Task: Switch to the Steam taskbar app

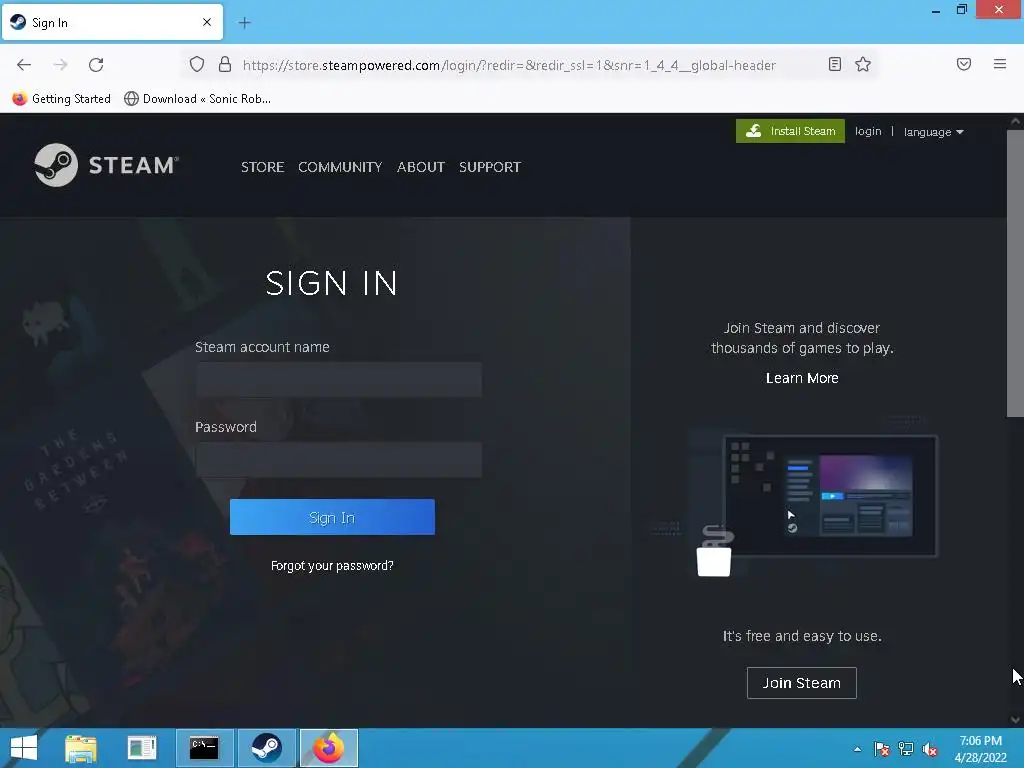Action: [x=266, y=748]
